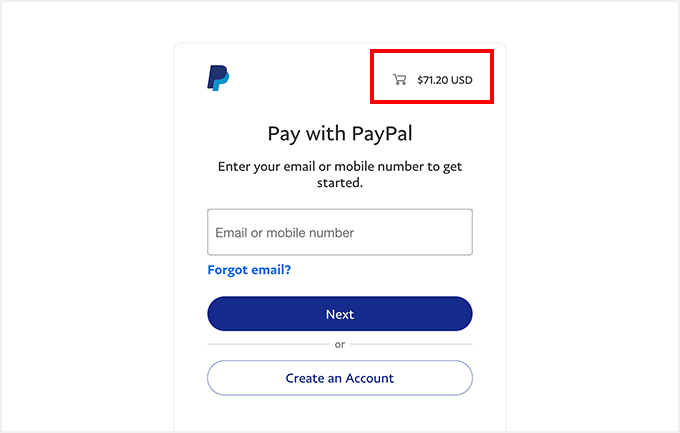Image resolution: width=680 pixels, height=433 pixels.
Task: Click the "or" divider label
Action: coord(340,344)
